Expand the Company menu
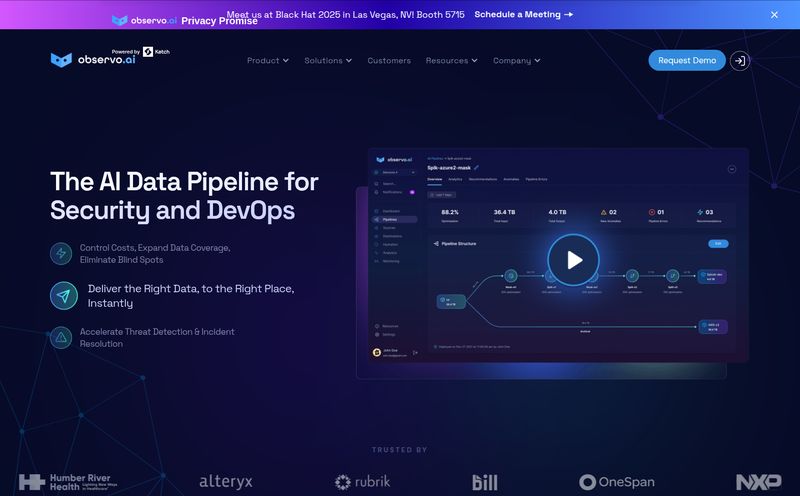Viewport: 800px width, 496px height. pyautogui.click(x=516, y=60)
